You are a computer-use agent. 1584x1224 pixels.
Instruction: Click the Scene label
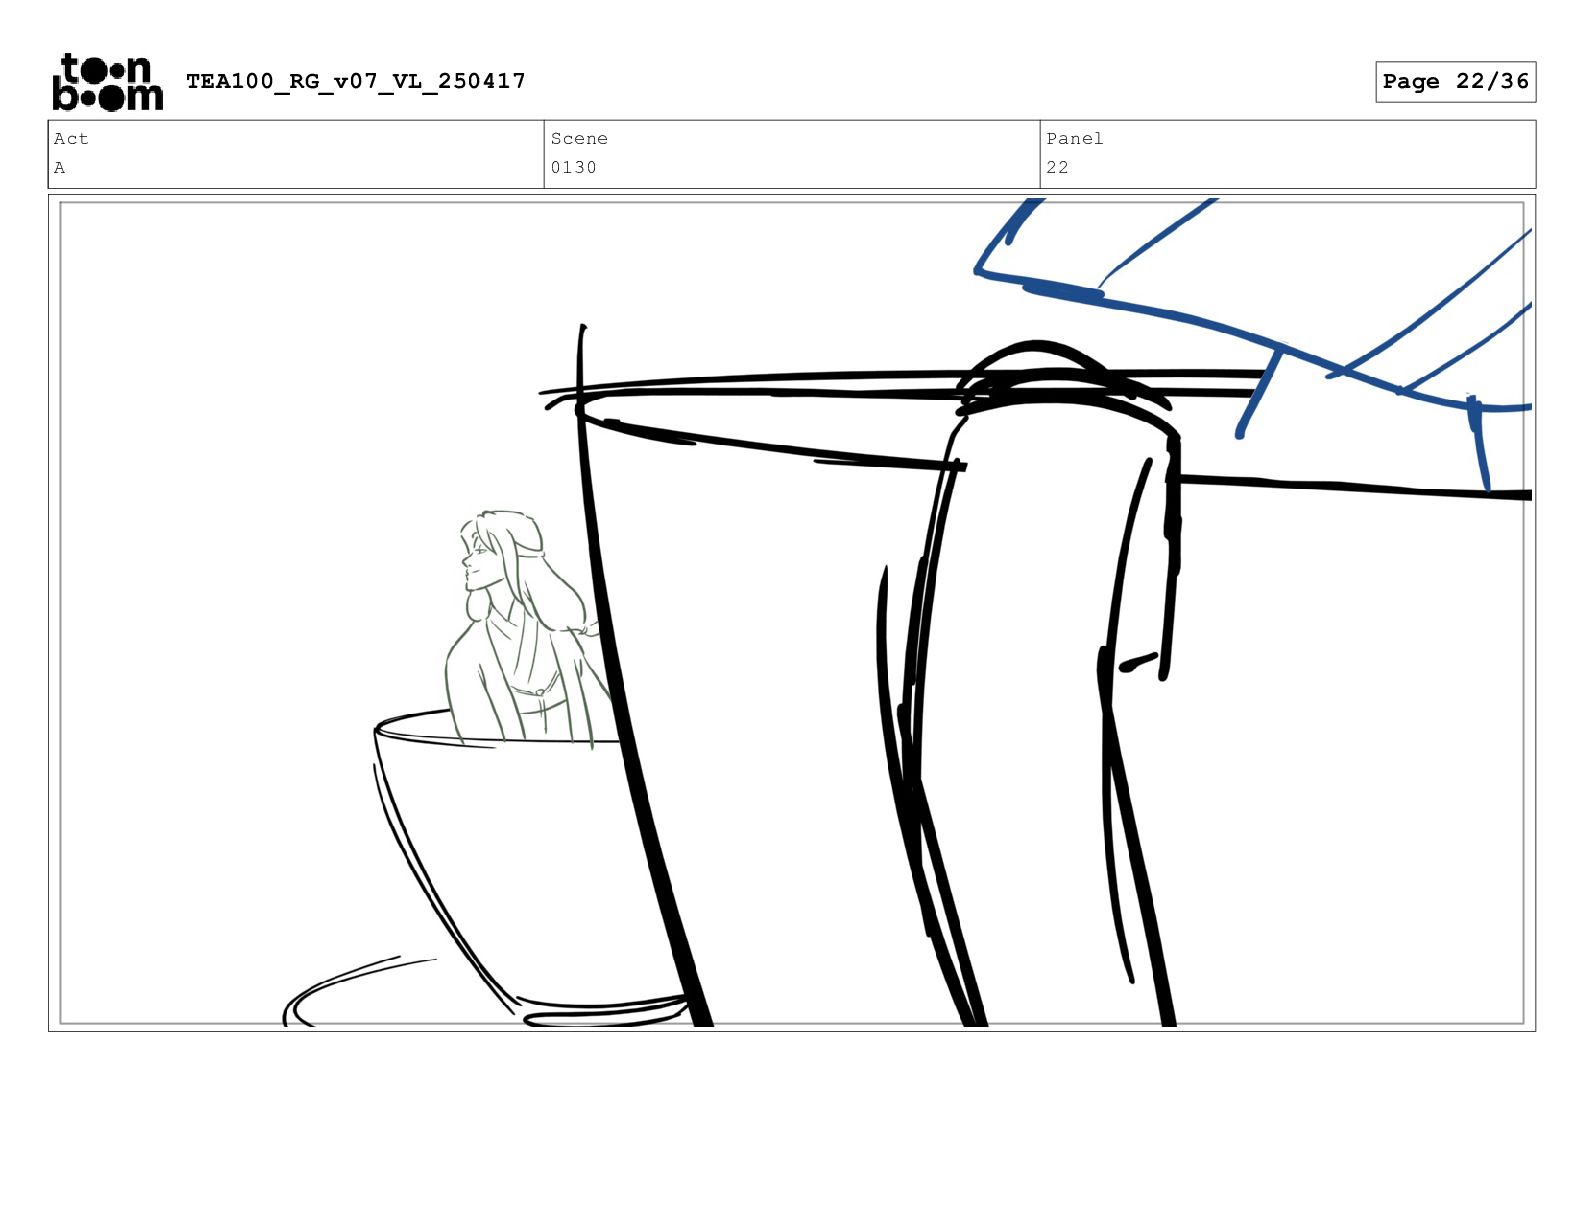[x=579, y=139]
